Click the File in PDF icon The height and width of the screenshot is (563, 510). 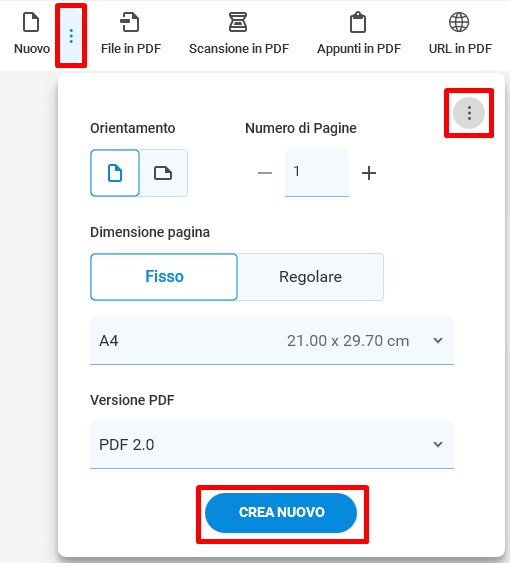[130, 22]
